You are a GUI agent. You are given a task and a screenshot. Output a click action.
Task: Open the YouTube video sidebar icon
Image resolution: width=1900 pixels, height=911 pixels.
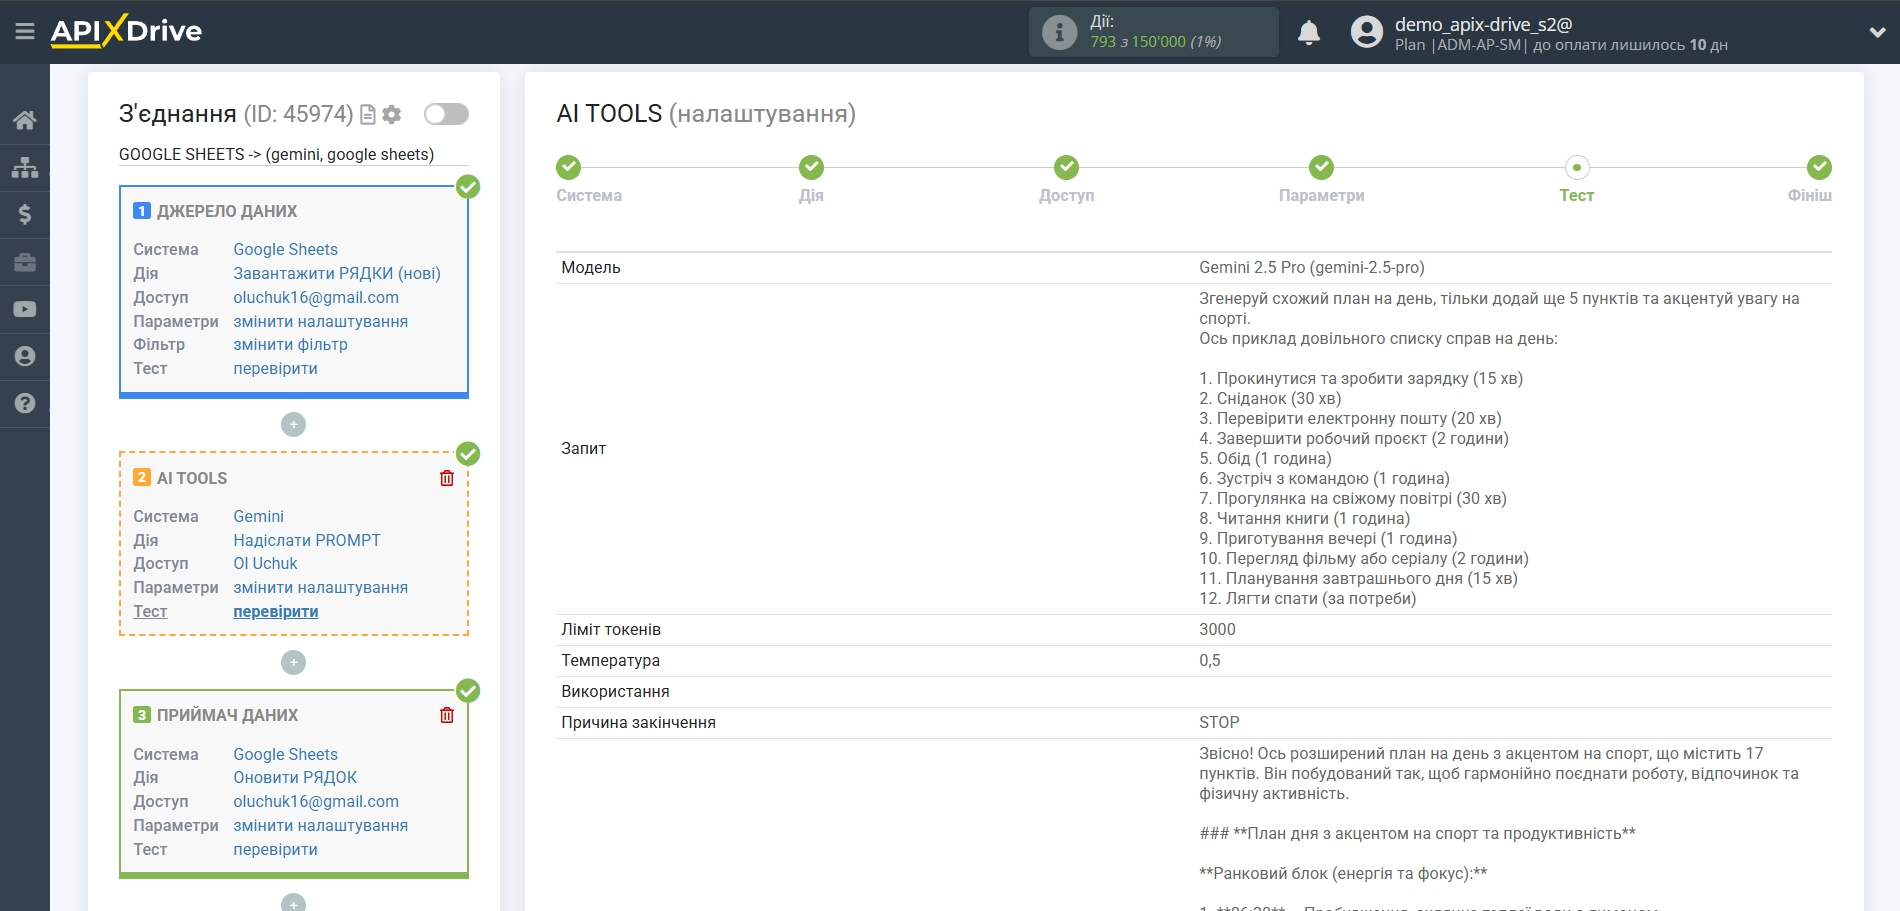click(25, 309)
